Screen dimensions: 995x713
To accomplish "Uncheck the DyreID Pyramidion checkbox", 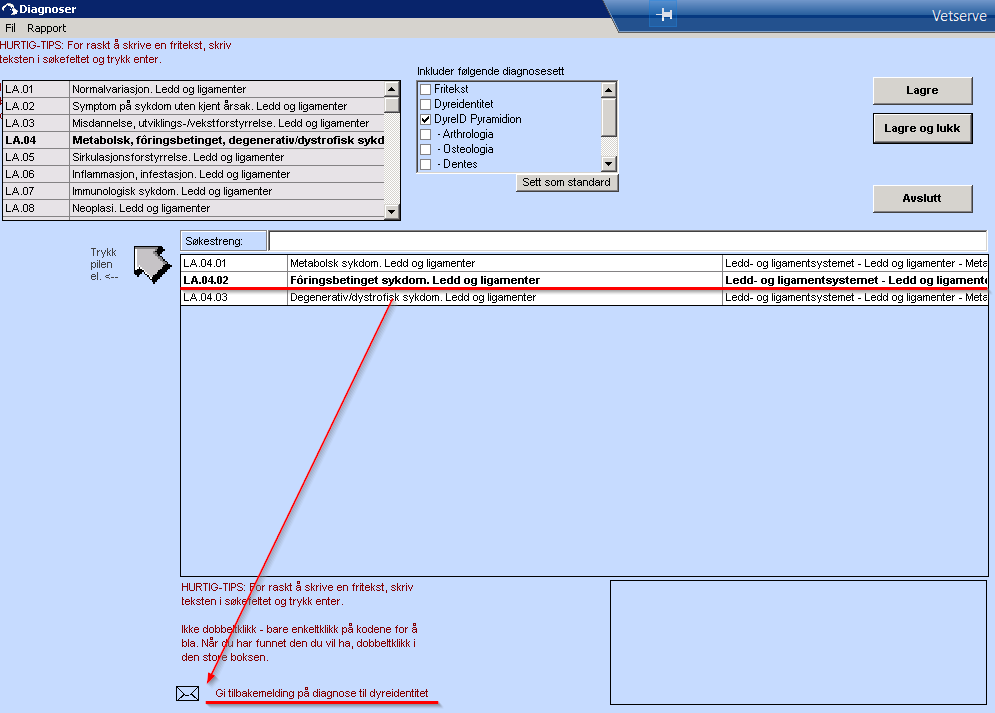I will point(426,120).
